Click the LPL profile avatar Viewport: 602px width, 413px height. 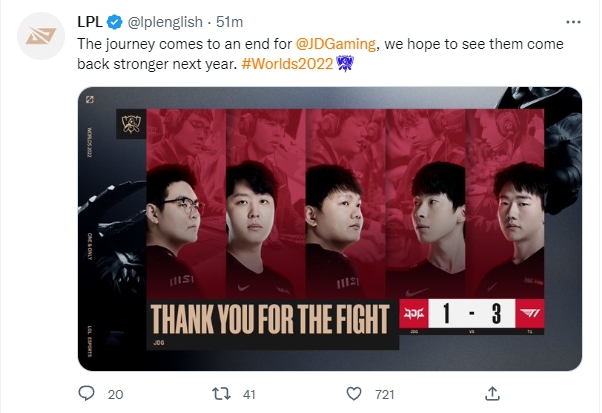click(41, 36)
